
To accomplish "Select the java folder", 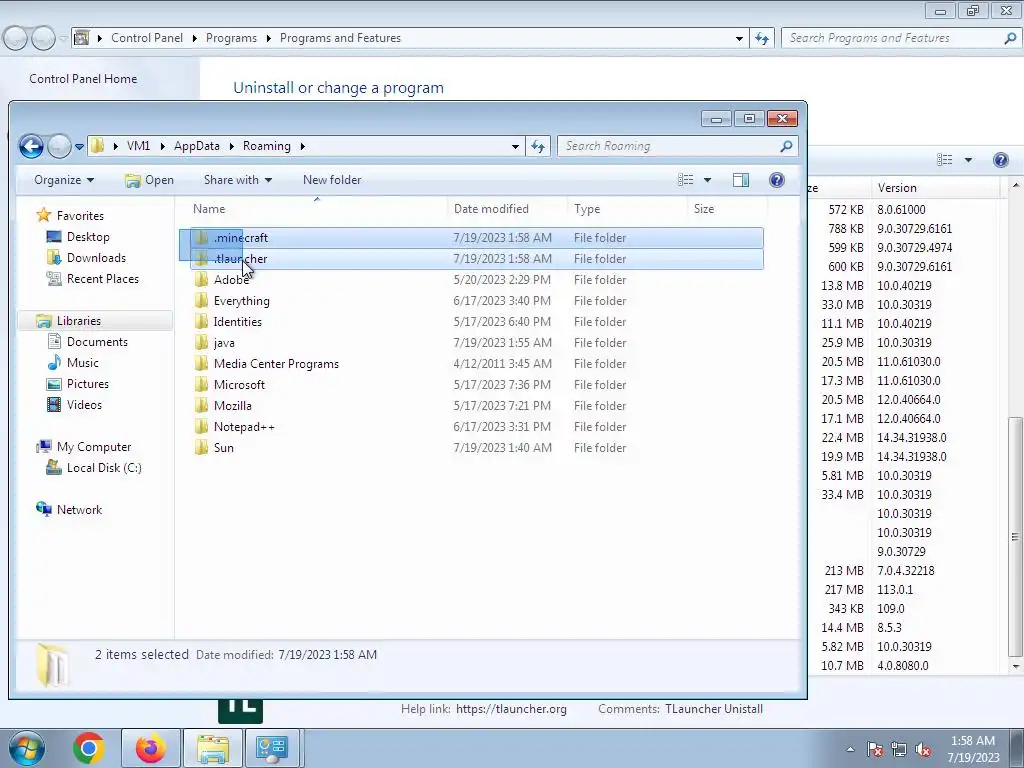I will pyautogui.click(x=223, y=342).
